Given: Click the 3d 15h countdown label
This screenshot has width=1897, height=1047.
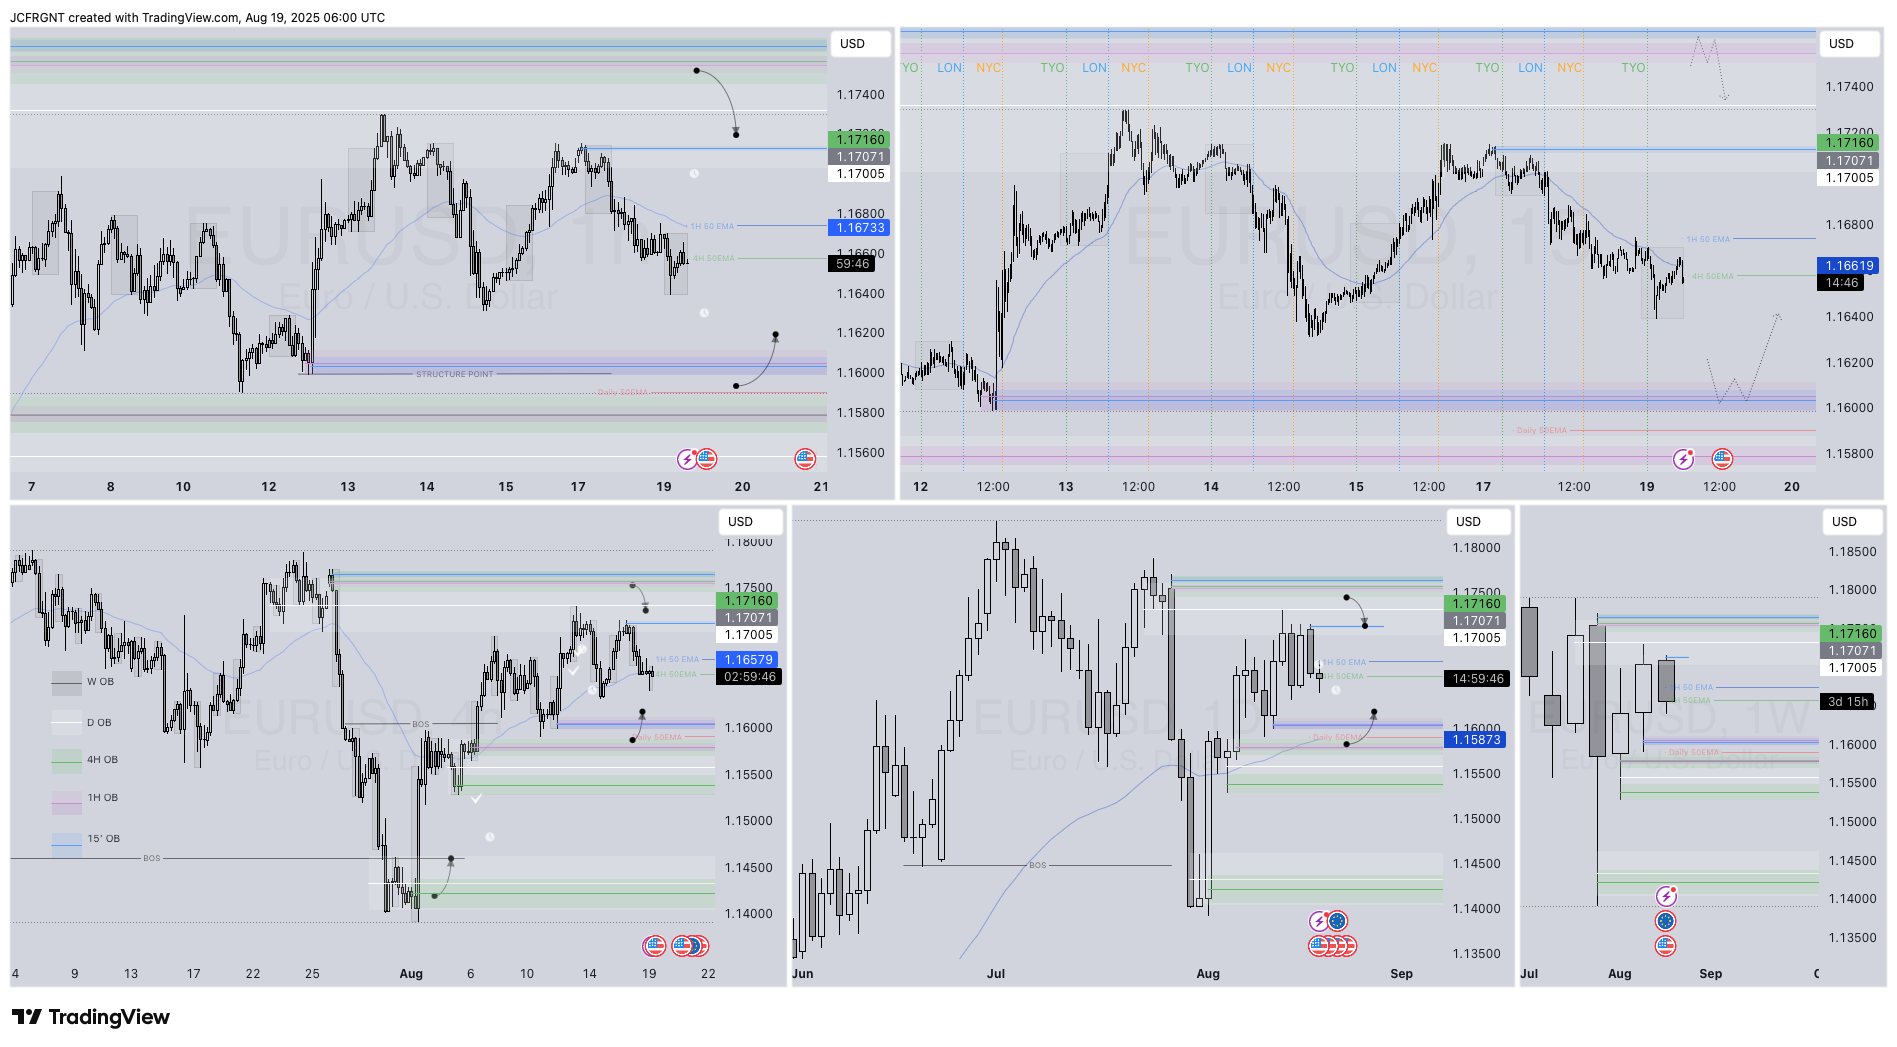Looking at the screenshot, I should click(x=1847, y=702).
